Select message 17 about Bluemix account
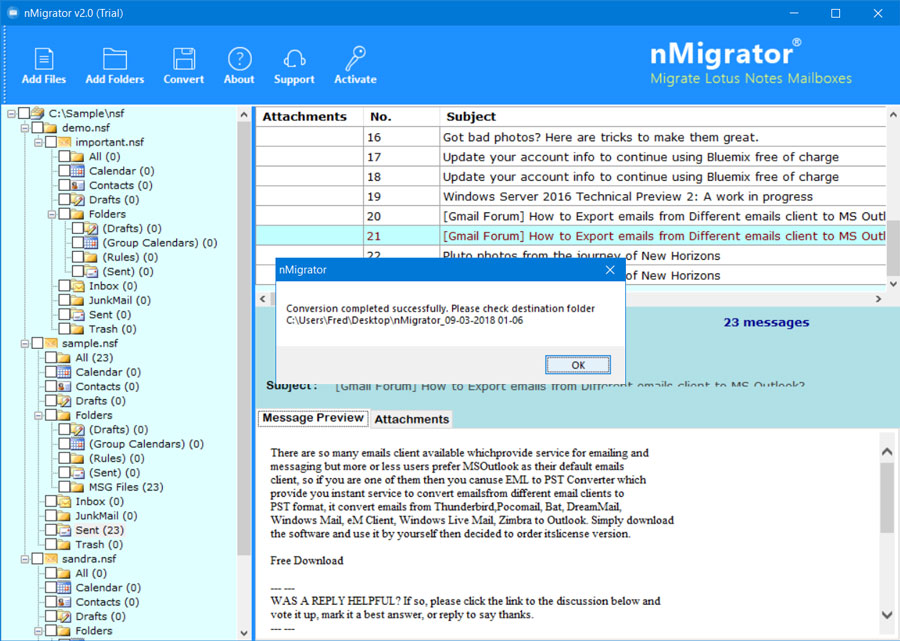The width and height of the screenshot is (900, 641). tap(571, 157)
